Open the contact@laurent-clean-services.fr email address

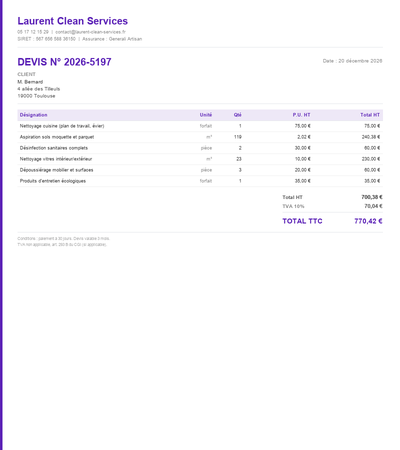90,32
